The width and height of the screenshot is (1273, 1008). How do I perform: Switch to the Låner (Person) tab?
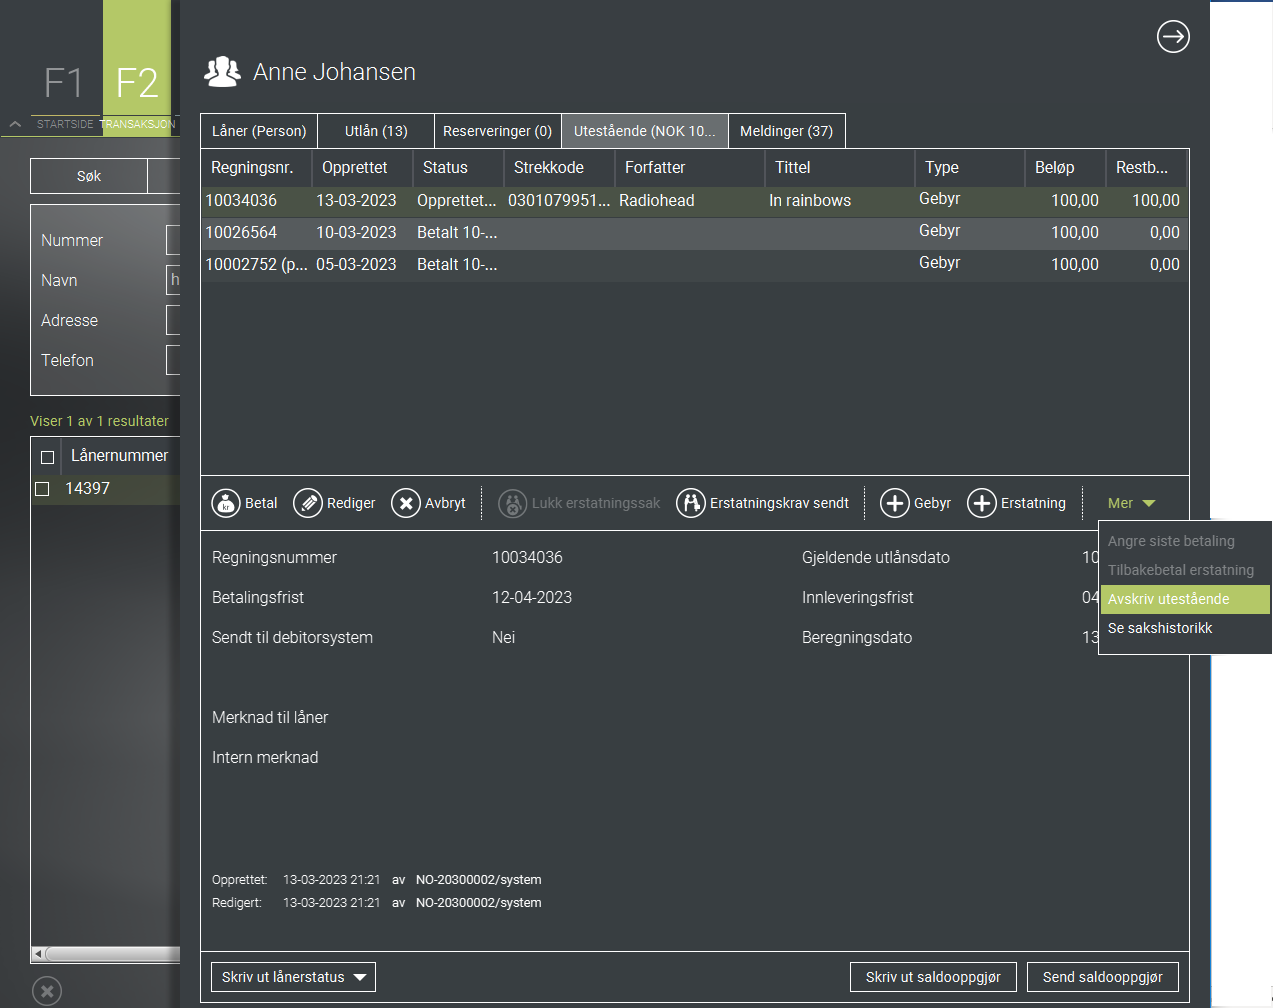click(x=259, y=131)
